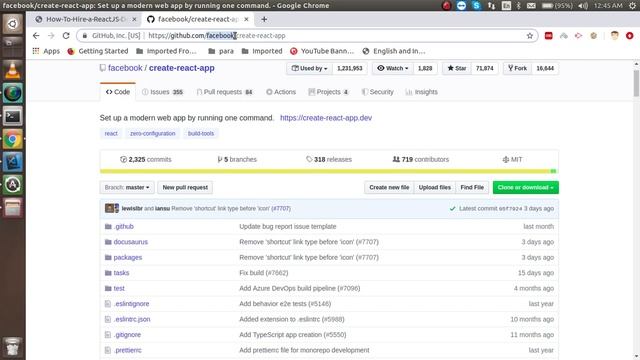Open the Projects tab
The height and width of the screenshot is (360, 640).
pyautogui.click(x=329, y=92)
